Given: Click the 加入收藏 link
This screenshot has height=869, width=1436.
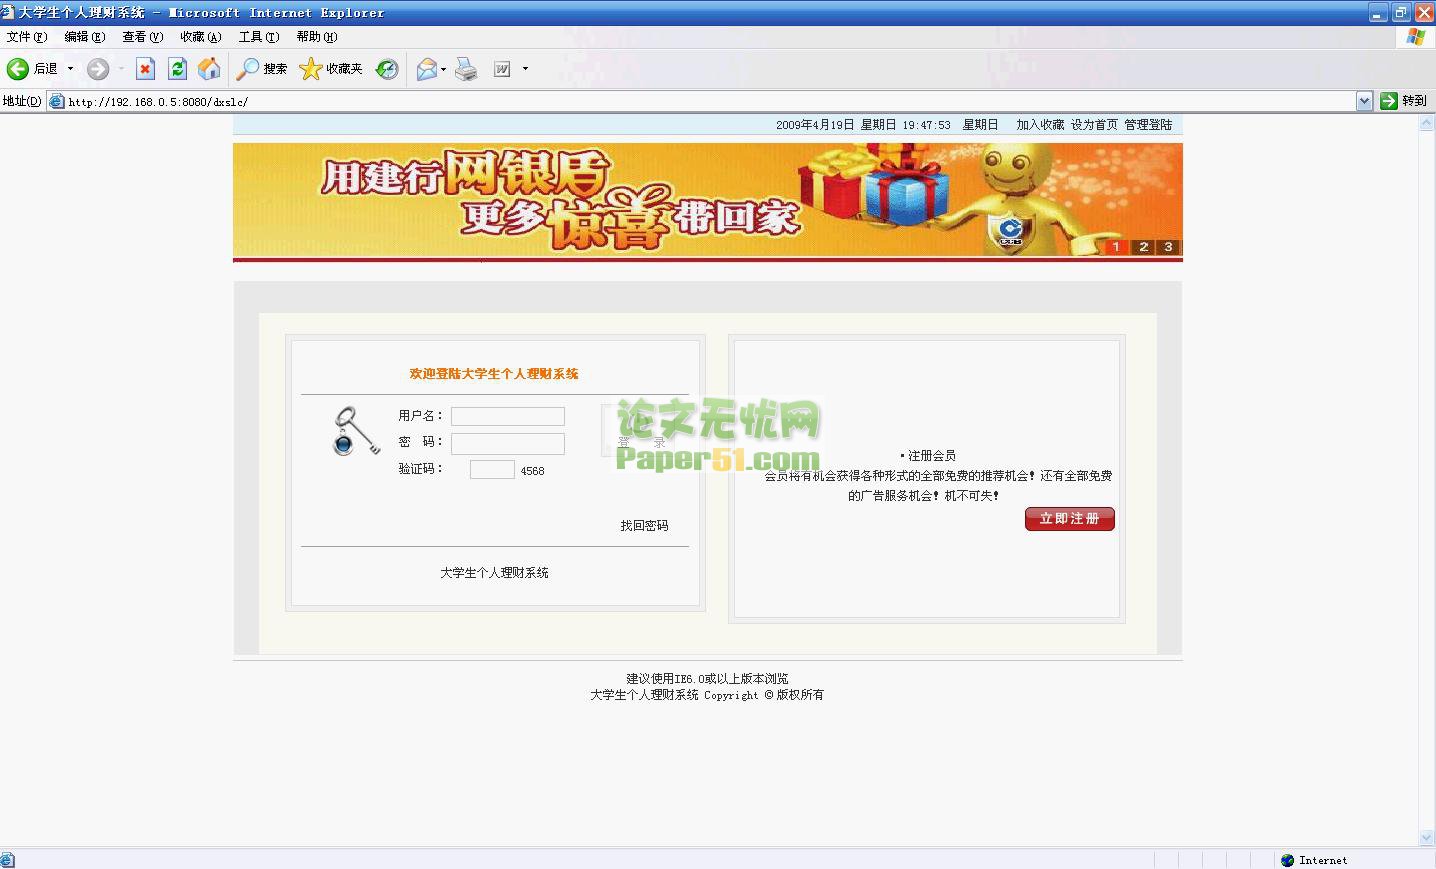Looking at the screenshot, I should point(1040,125).
